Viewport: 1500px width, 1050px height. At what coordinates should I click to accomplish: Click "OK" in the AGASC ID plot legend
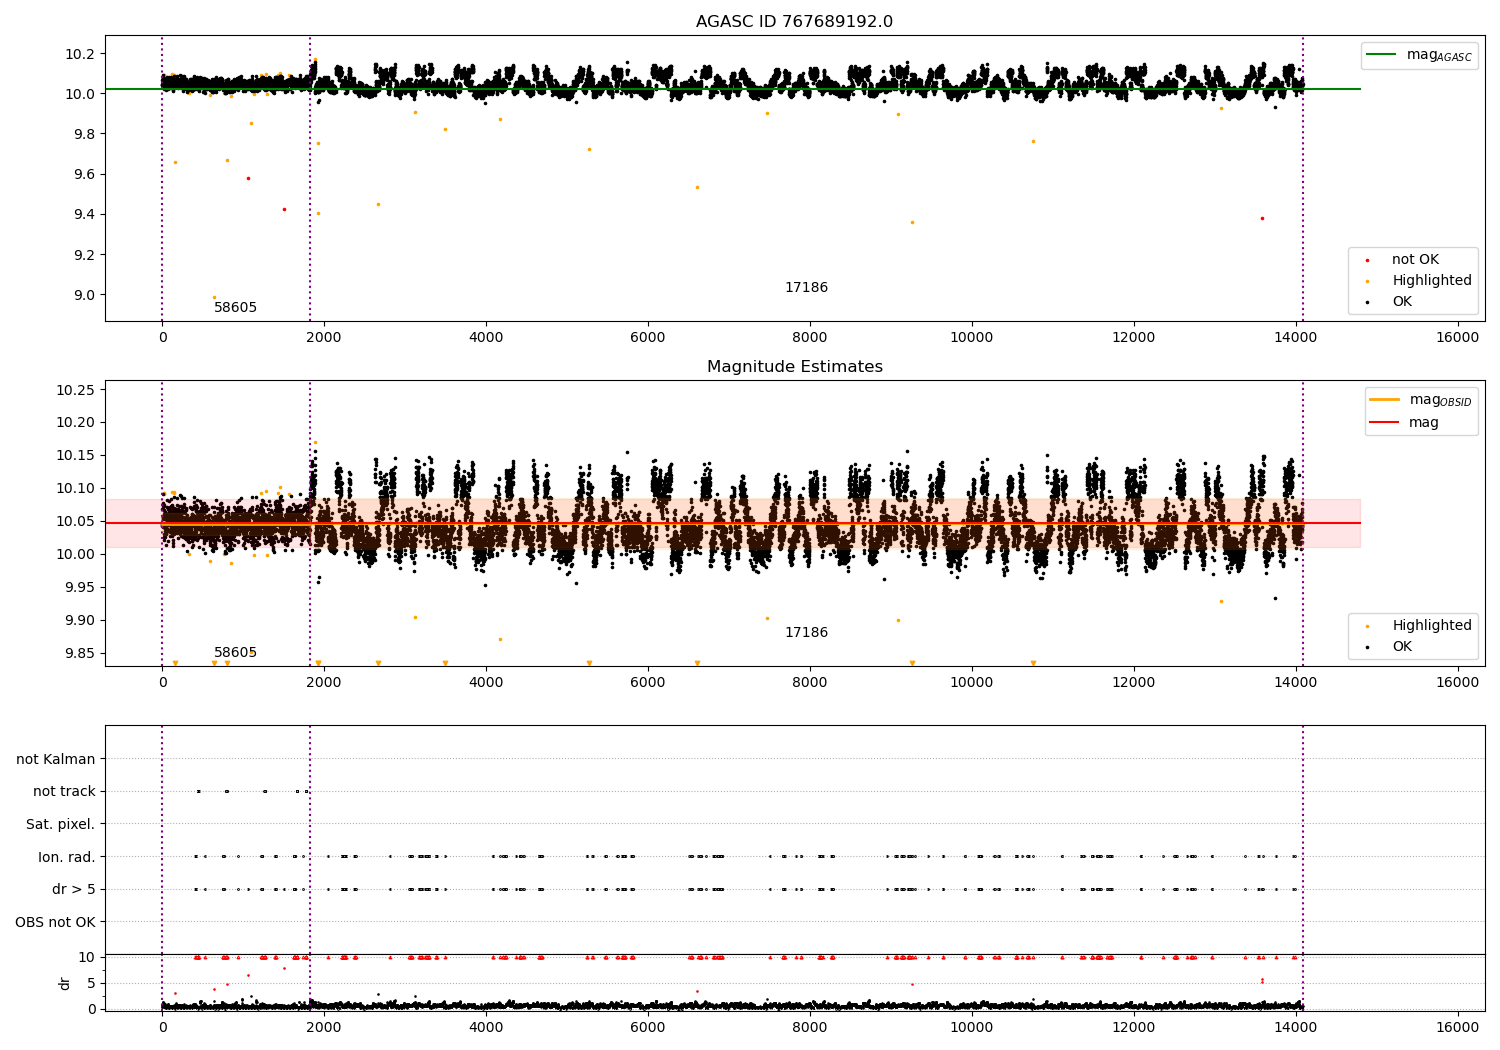pos(1402,302)
